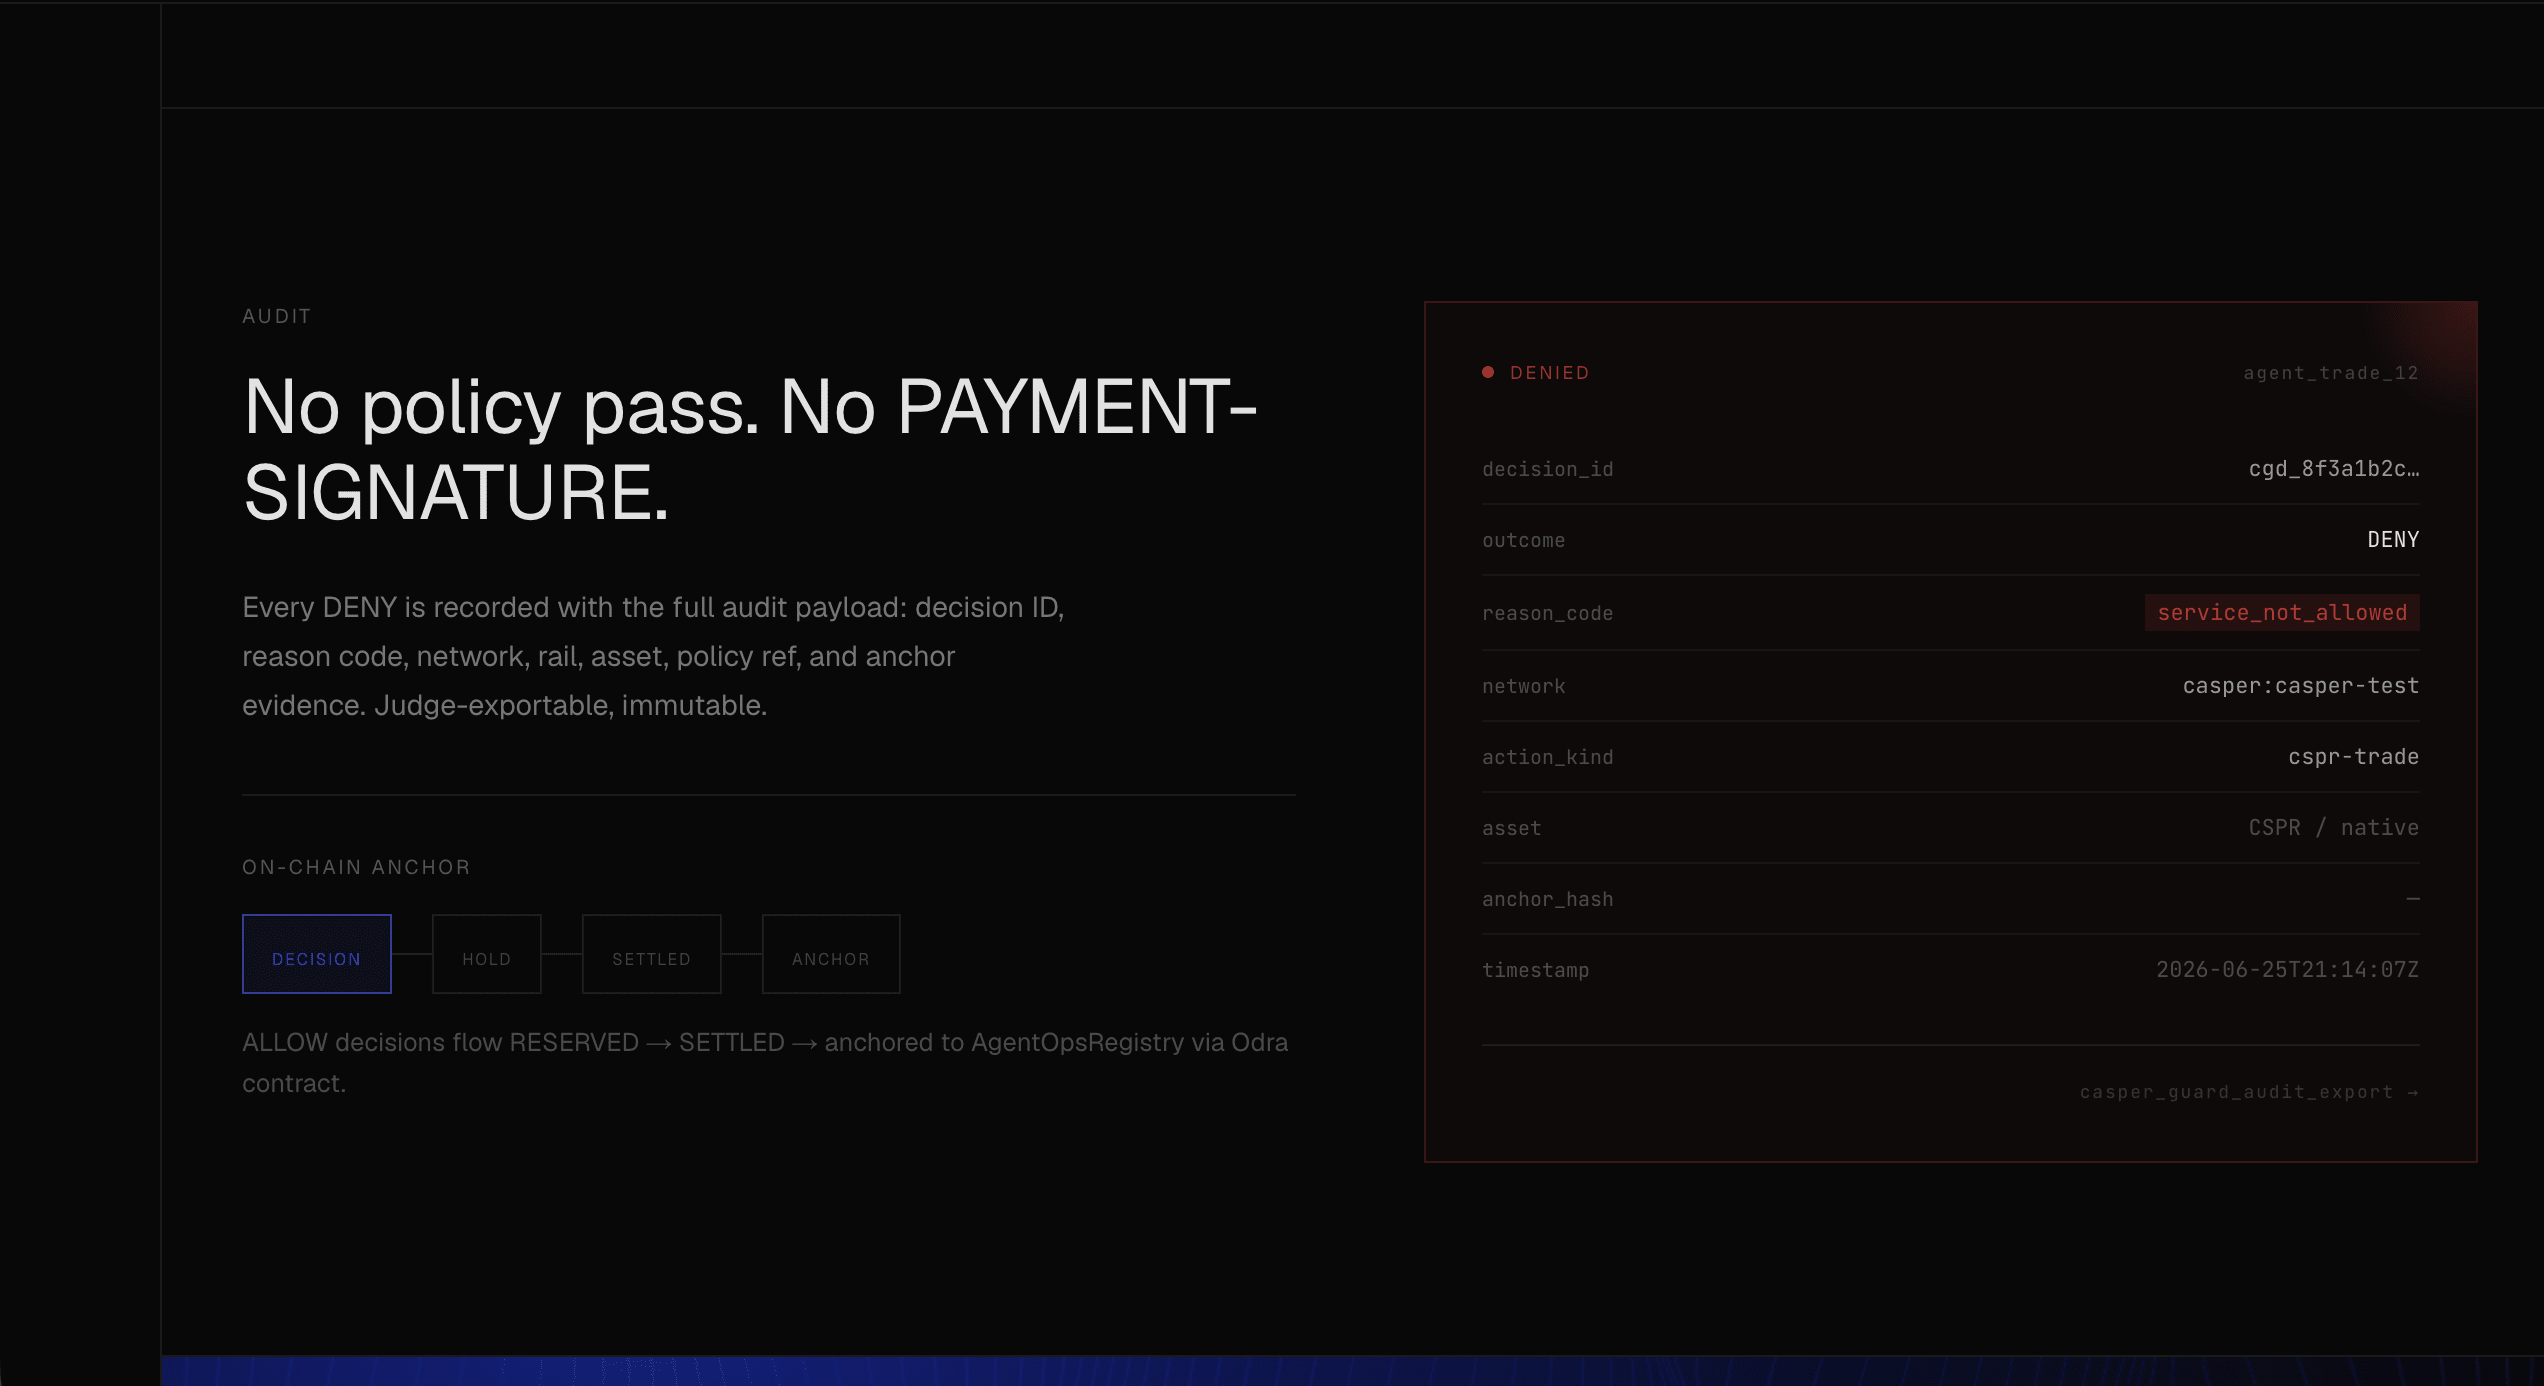Click the anchor_hash dash value

[2413, 899]
